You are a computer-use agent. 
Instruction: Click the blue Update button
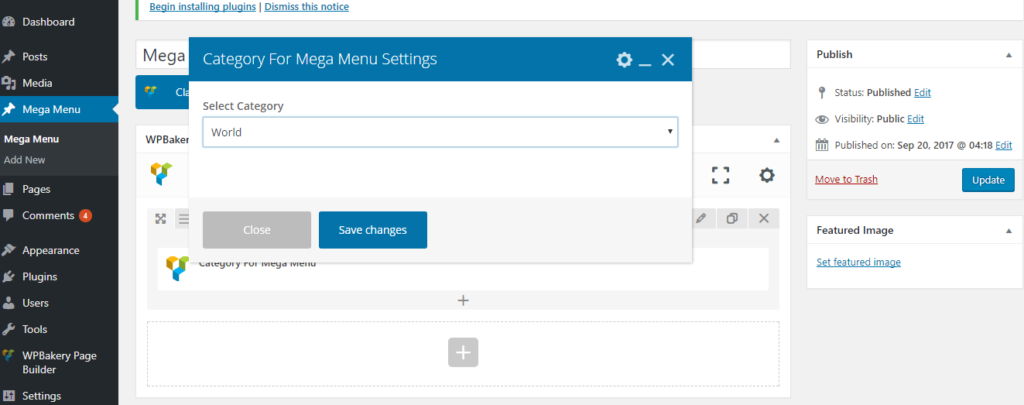point(987,180)
